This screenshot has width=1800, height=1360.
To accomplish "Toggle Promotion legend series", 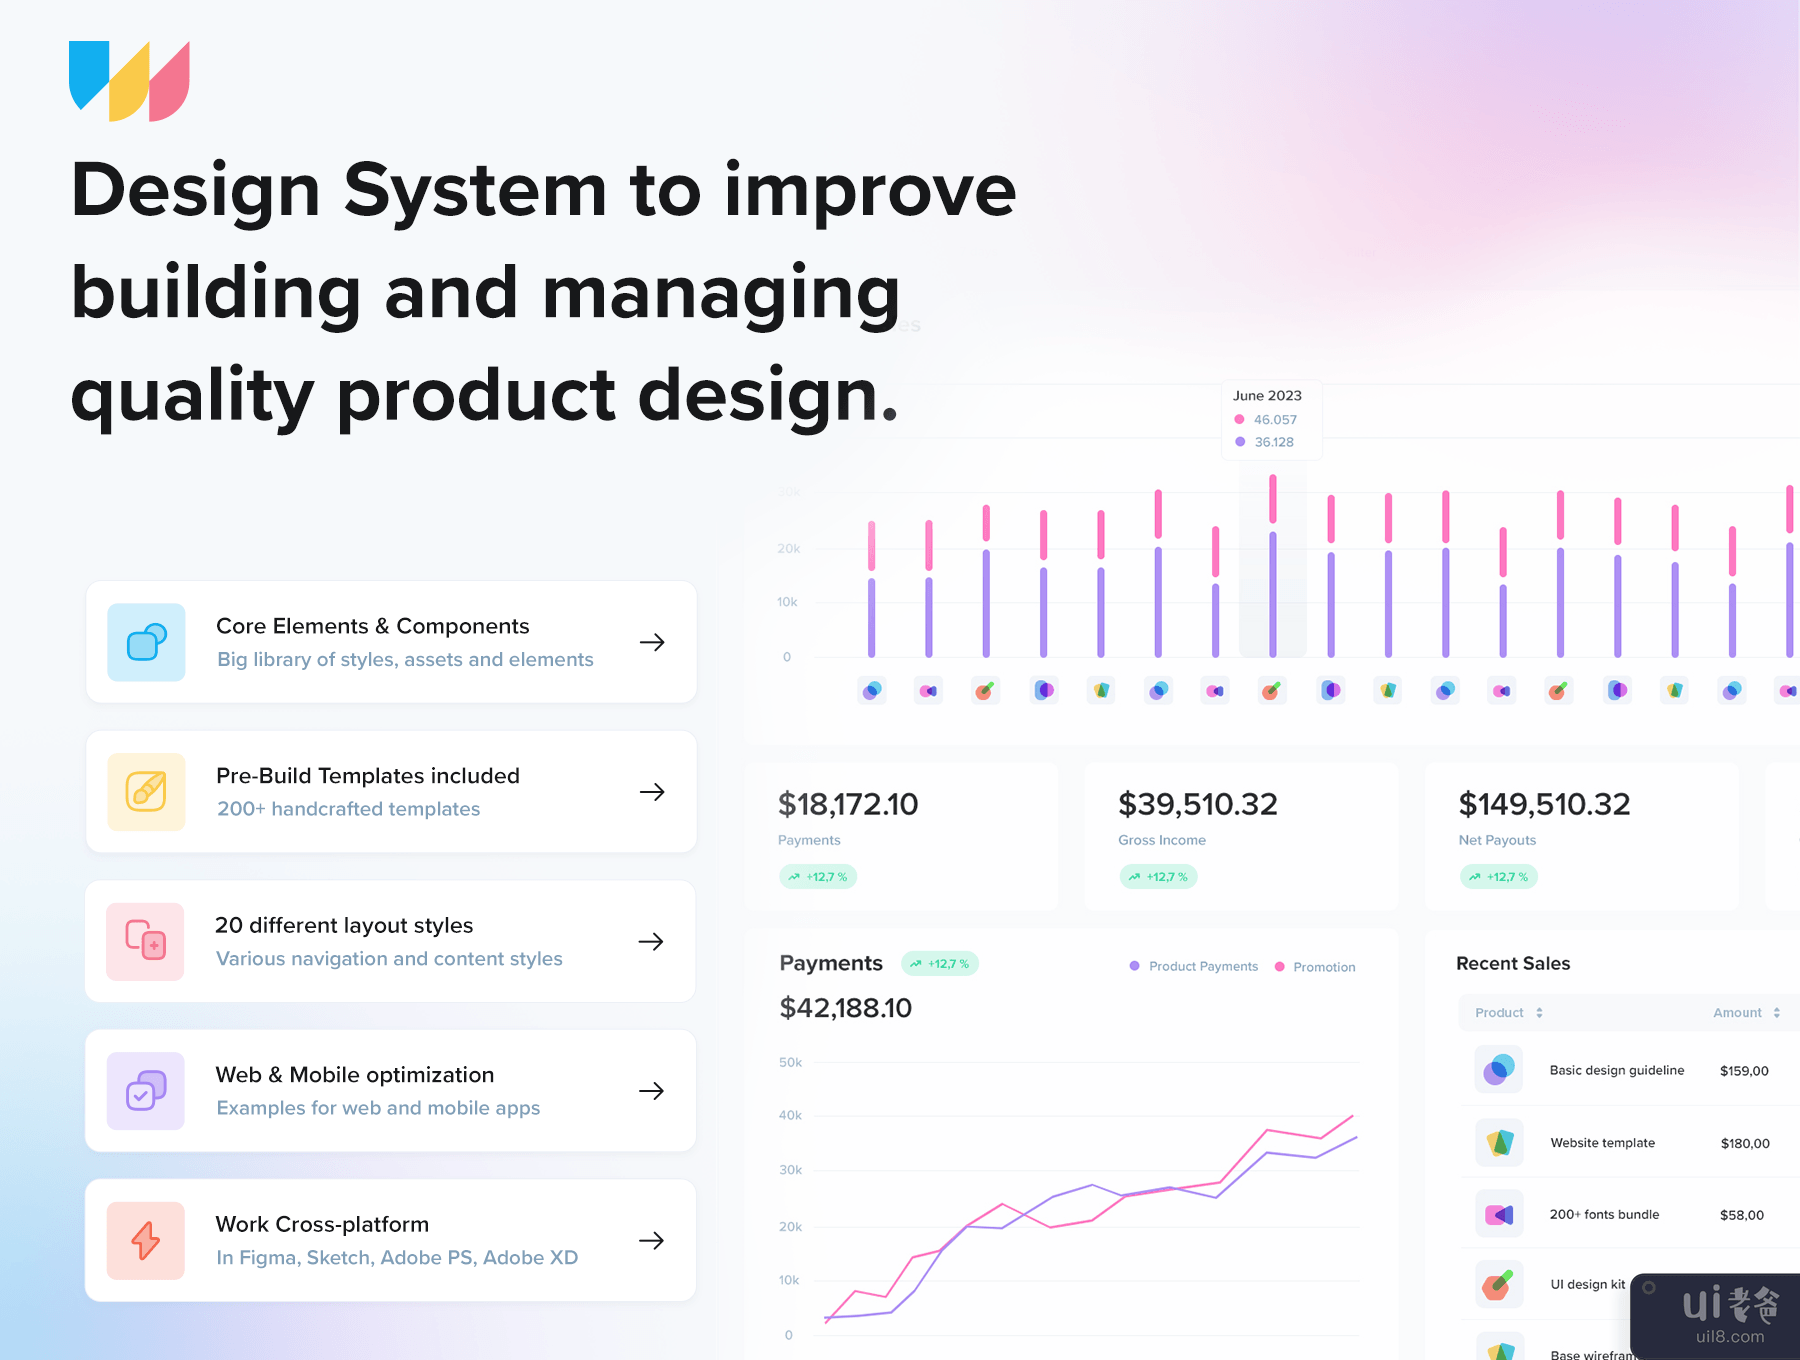I will tap(1315, 967).
